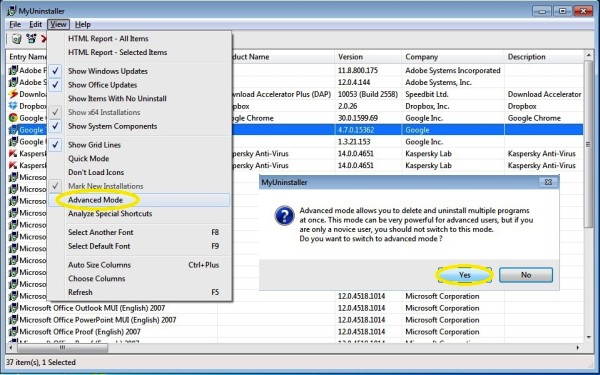Click horizontal scrollbar thumb
This screenshot has width=600, height=375.
point(62,348)
